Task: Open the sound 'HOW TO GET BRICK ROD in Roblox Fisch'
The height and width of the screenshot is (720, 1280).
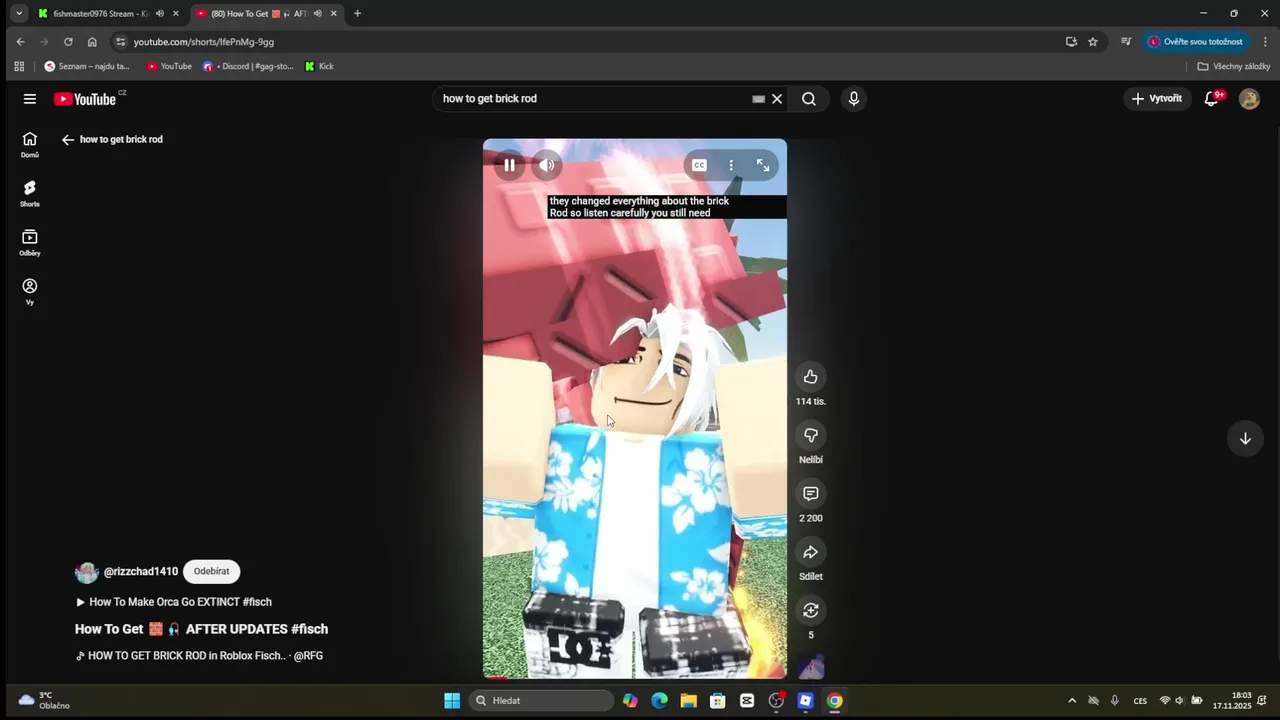Action: 199,656
